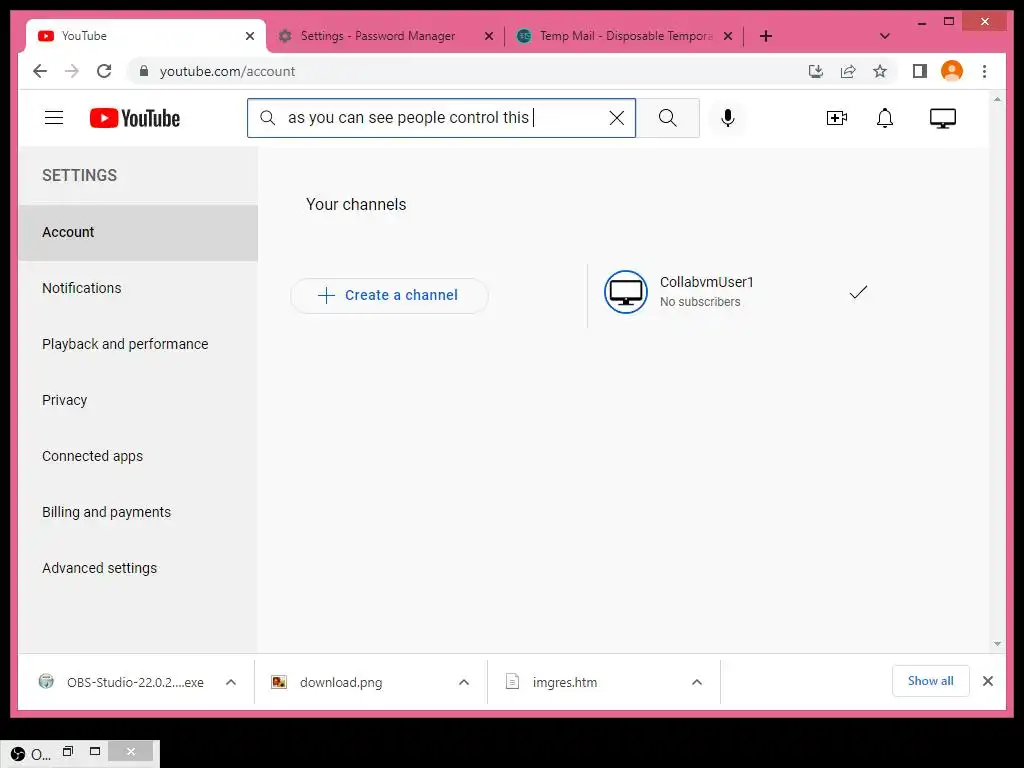Viewport: 1024px width, 768px height.
Task: Click the OBS icon in the bottom window
Action: [18, 754]
